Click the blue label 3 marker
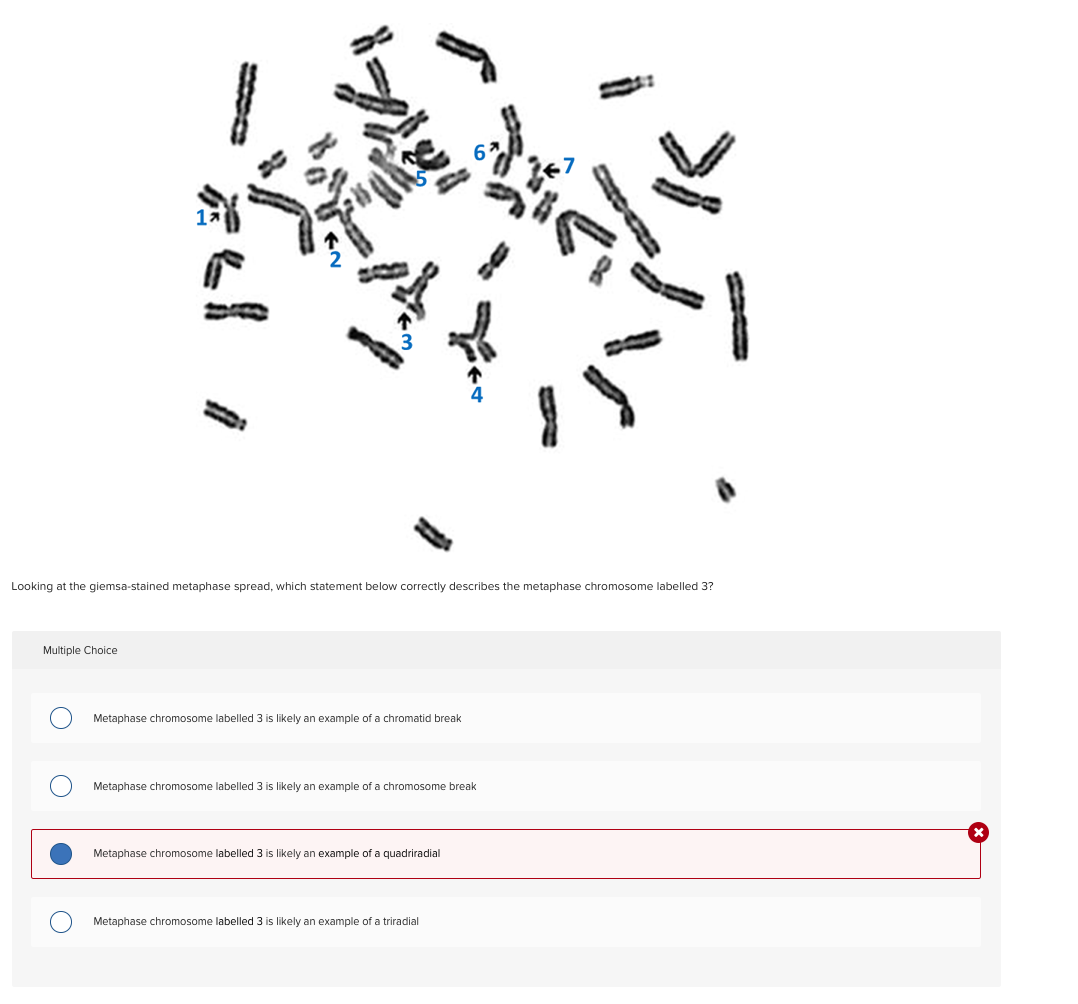Viewport: 1078px width, 1004px height. tap(407, 342)
